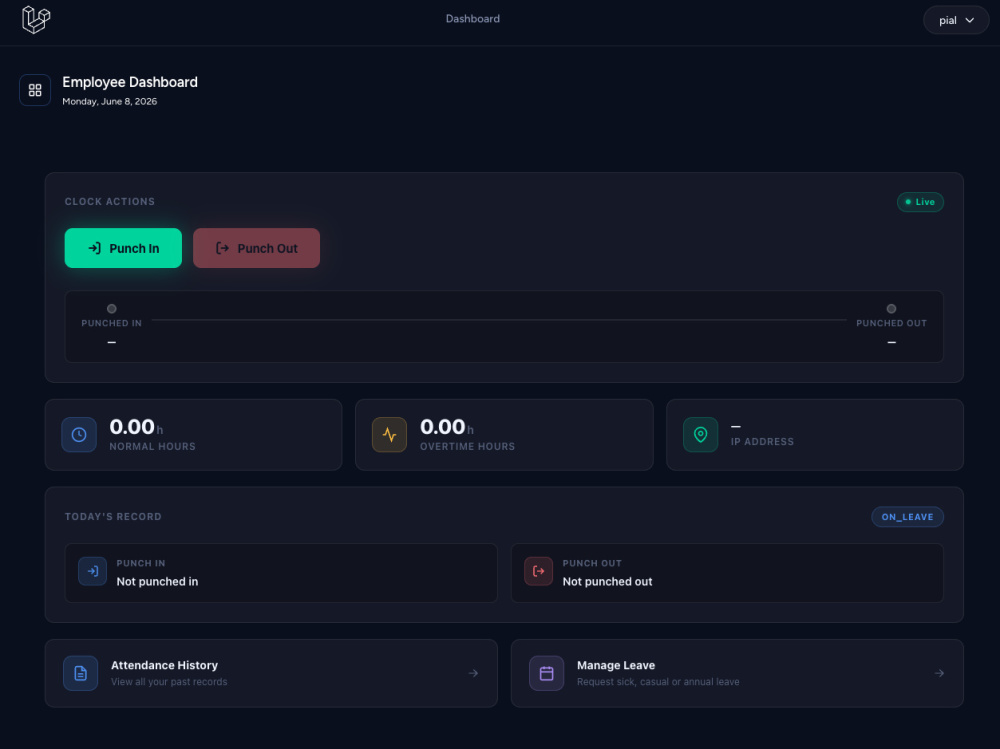Image resolution: width=1000 pixels, height=749 pixels.
Task: Click the red punch out record icon
Action: (538, 571)
